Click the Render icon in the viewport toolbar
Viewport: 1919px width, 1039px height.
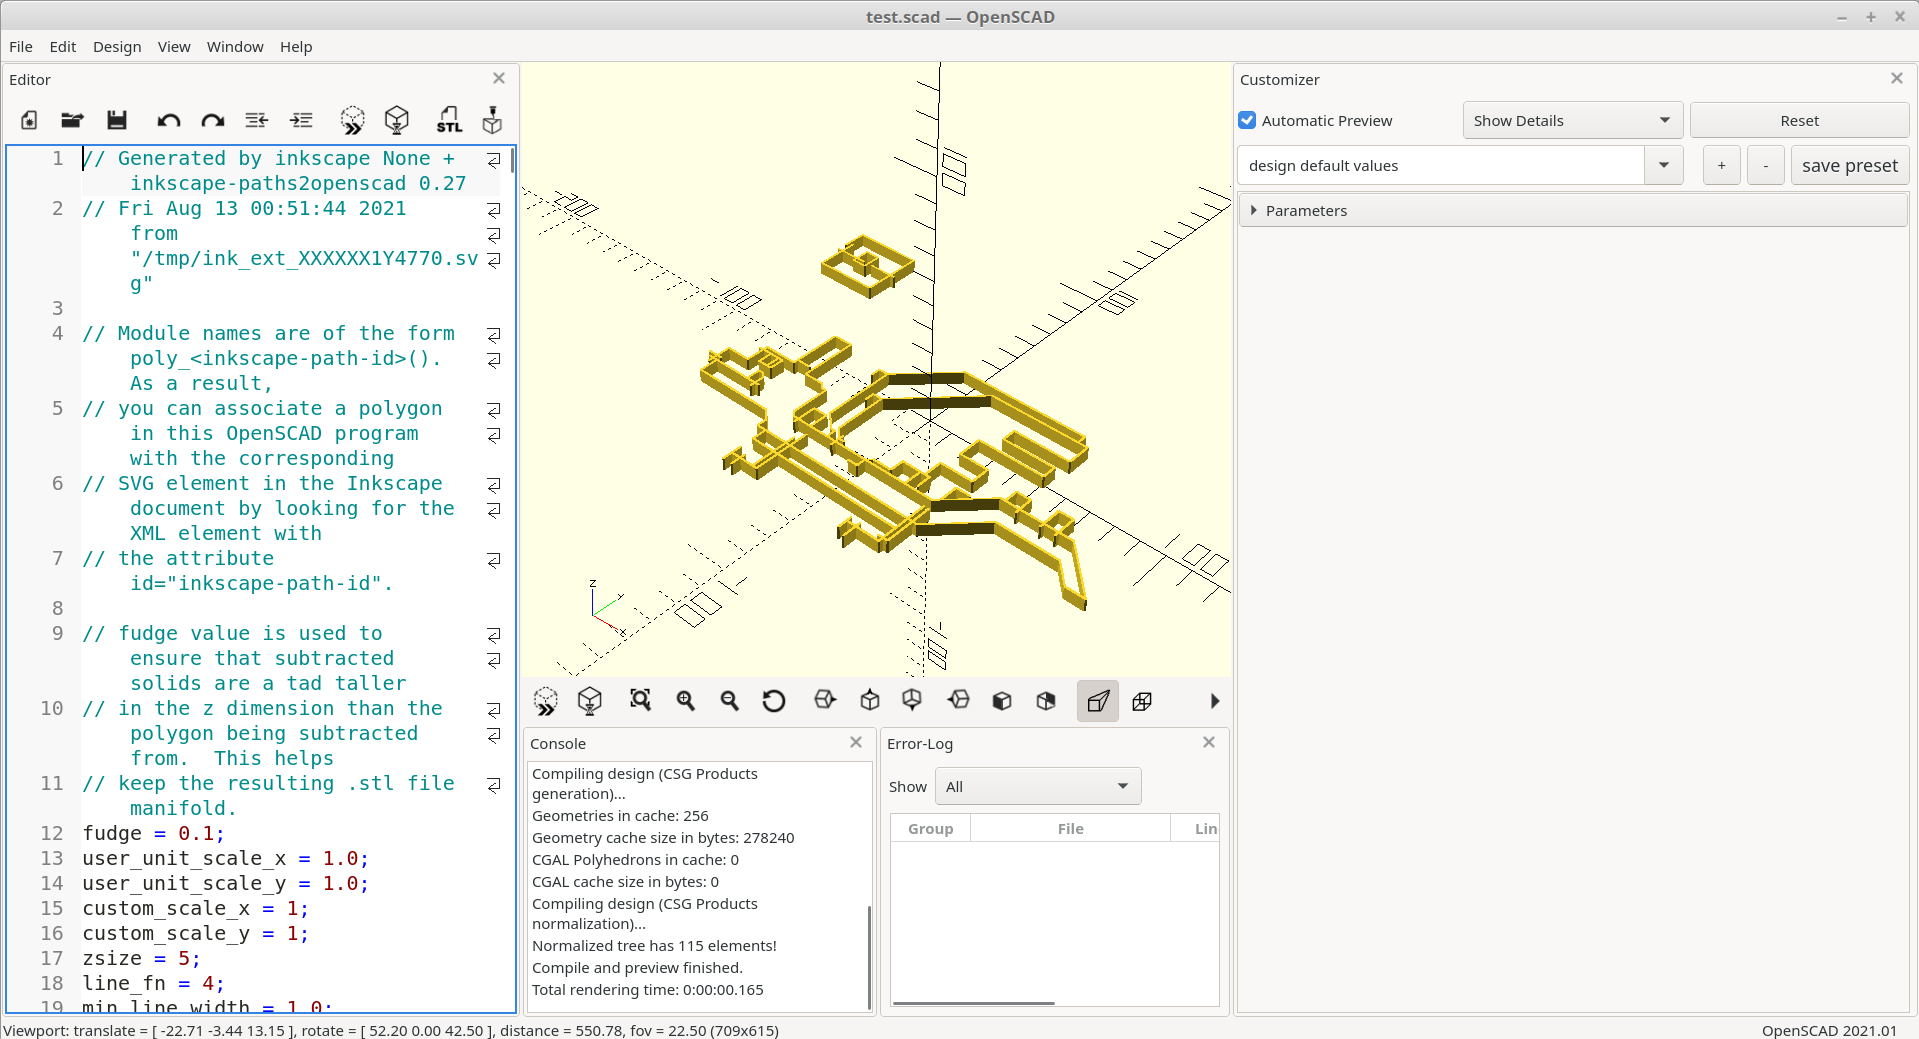(x=590, y=701)
